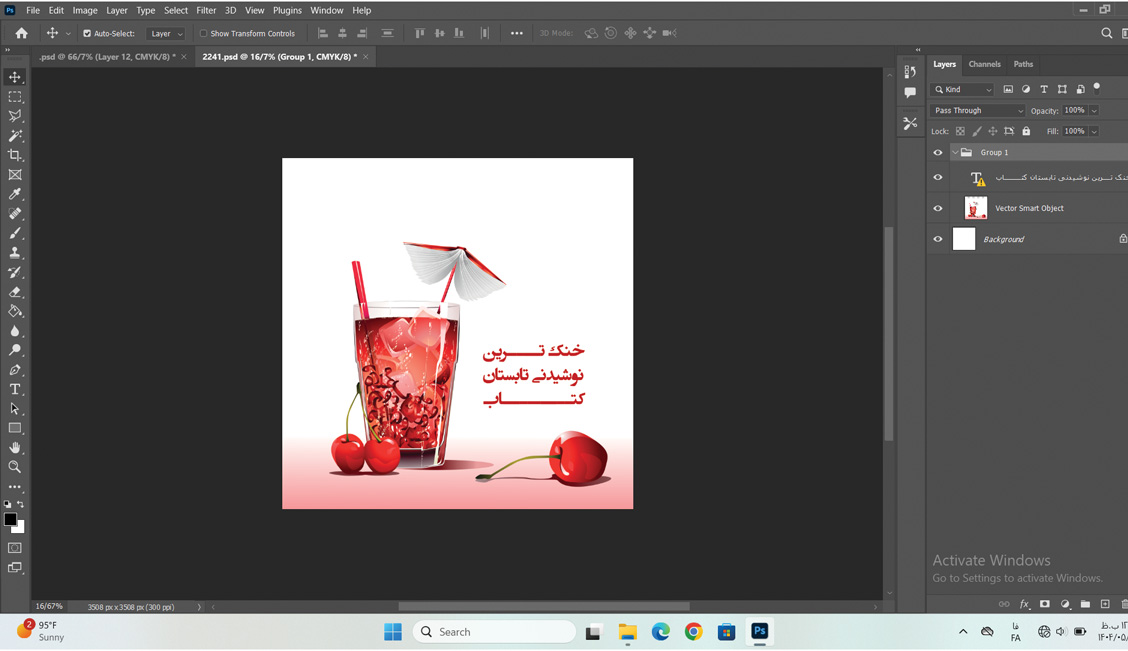This screenshot has width=1128, height=651.
Task: Change screen mode icon
Action: point(14,568)
